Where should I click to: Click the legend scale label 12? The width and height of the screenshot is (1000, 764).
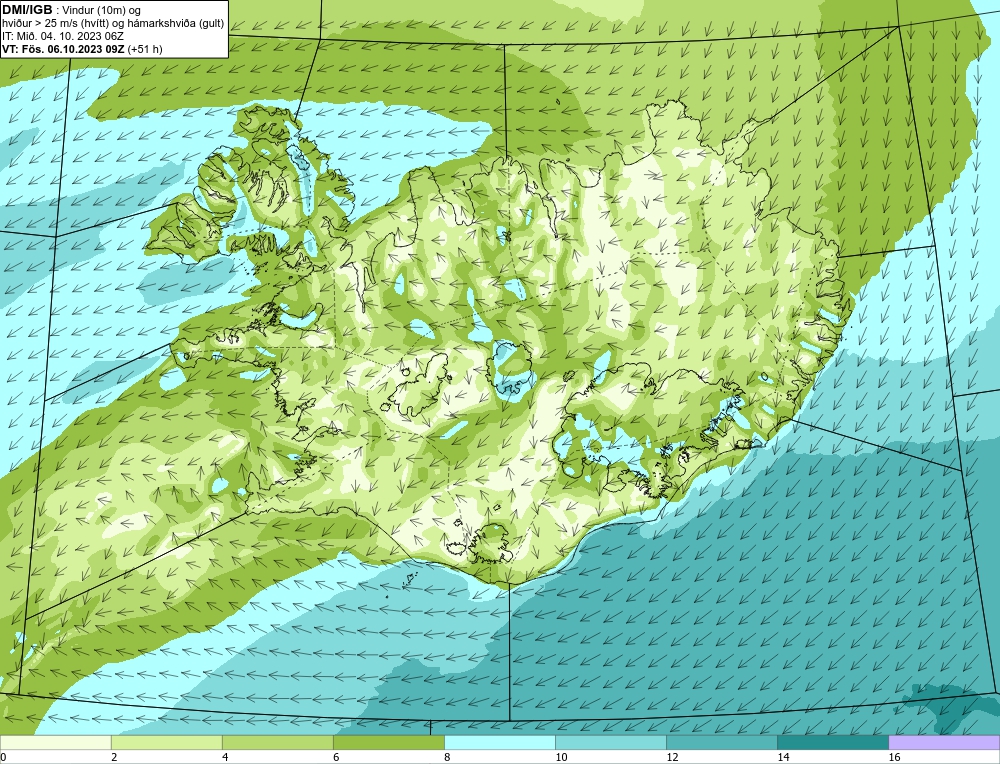click(x=672, y=757)
